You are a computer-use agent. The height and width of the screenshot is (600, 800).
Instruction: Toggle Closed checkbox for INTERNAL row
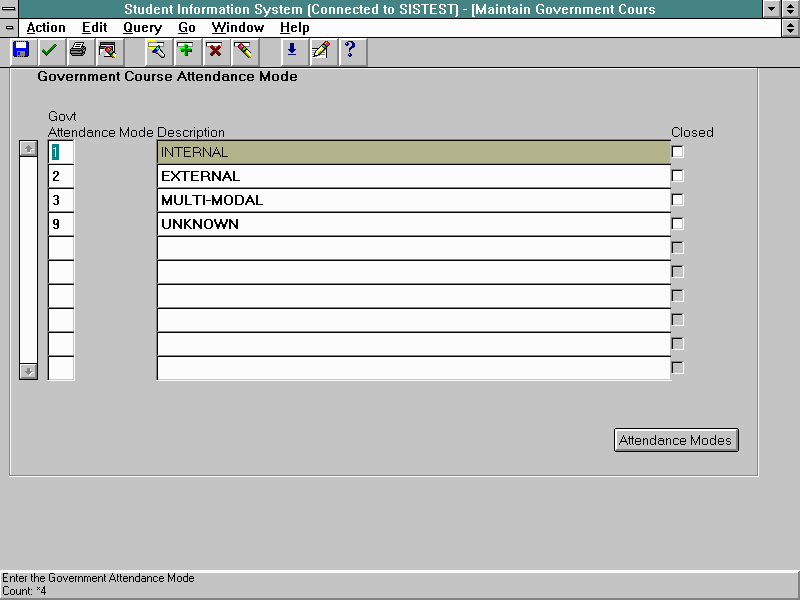point(678,152)
